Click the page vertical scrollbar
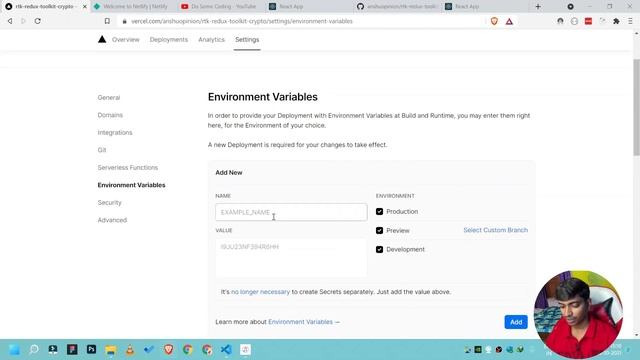Viewport: 640px width, 360px height. (x=636, y=107)
